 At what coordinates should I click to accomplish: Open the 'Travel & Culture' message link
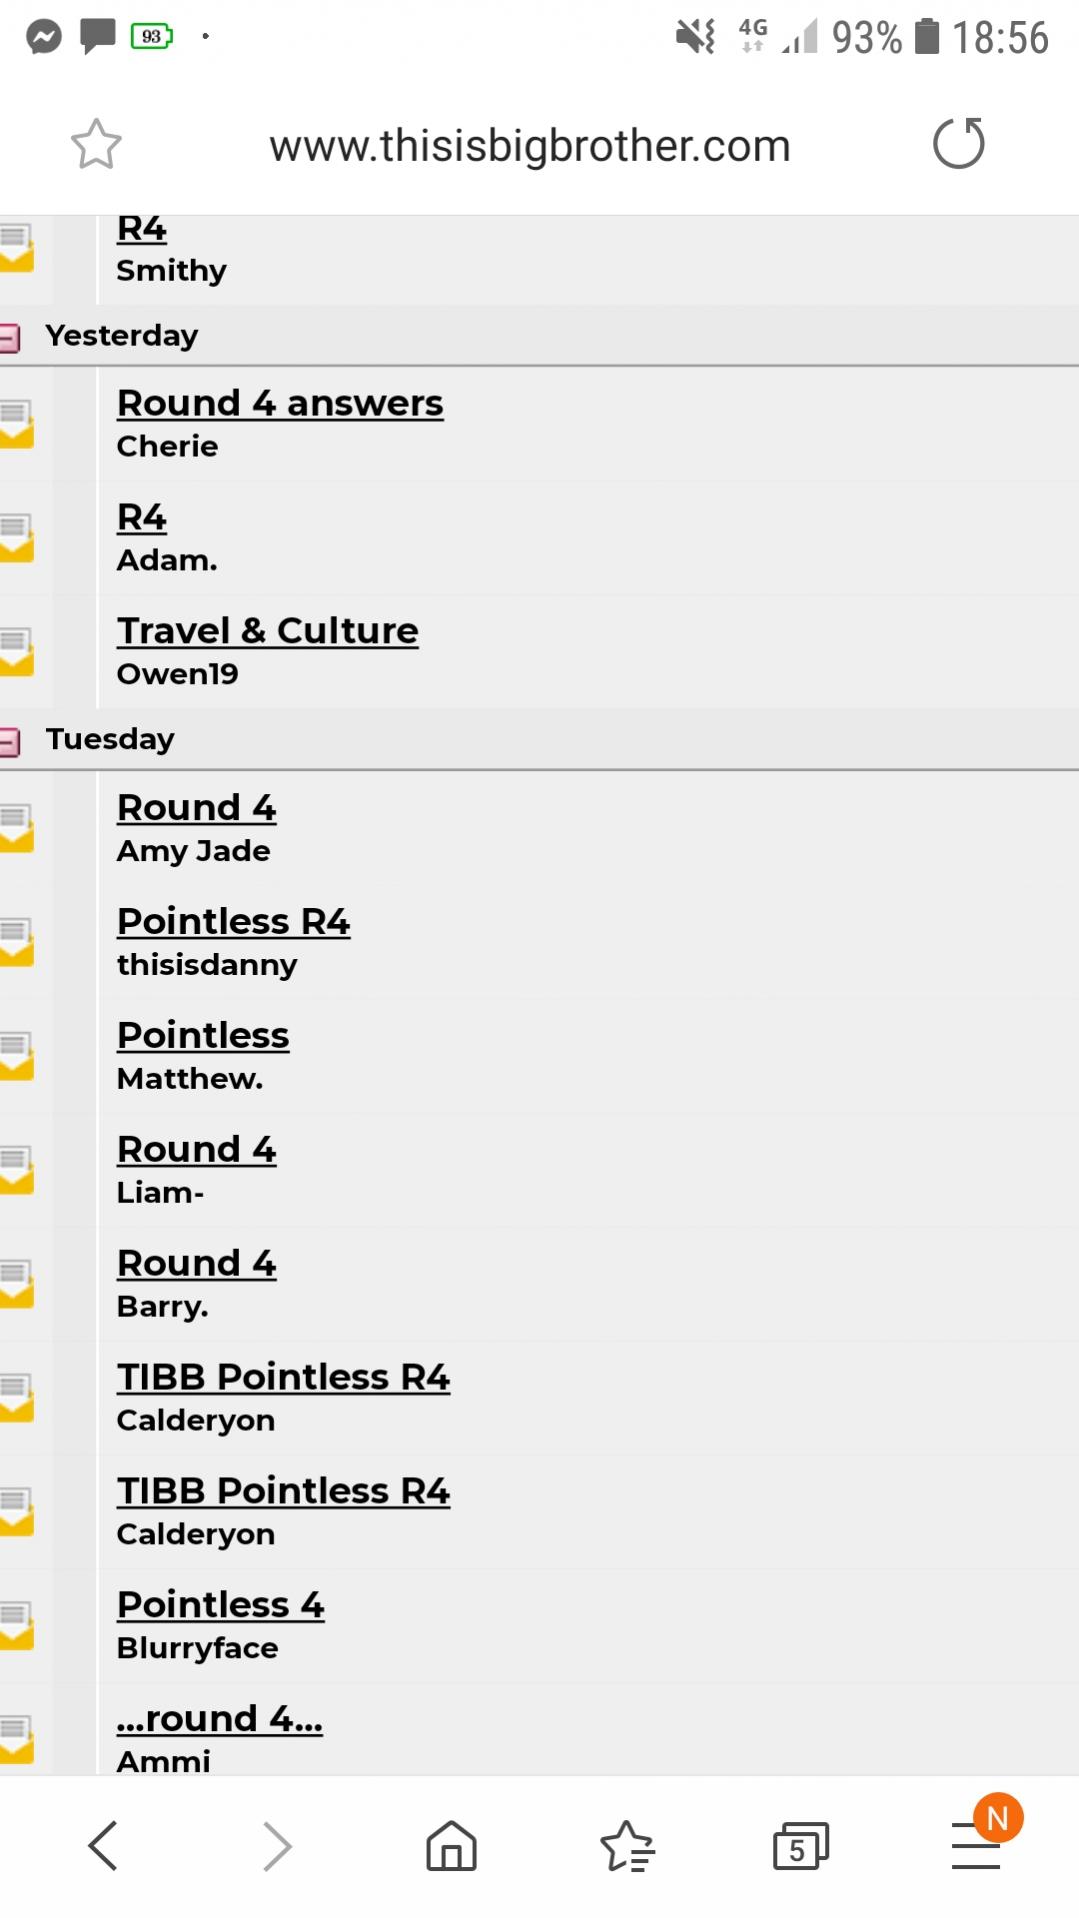click(x=267, y=631)
